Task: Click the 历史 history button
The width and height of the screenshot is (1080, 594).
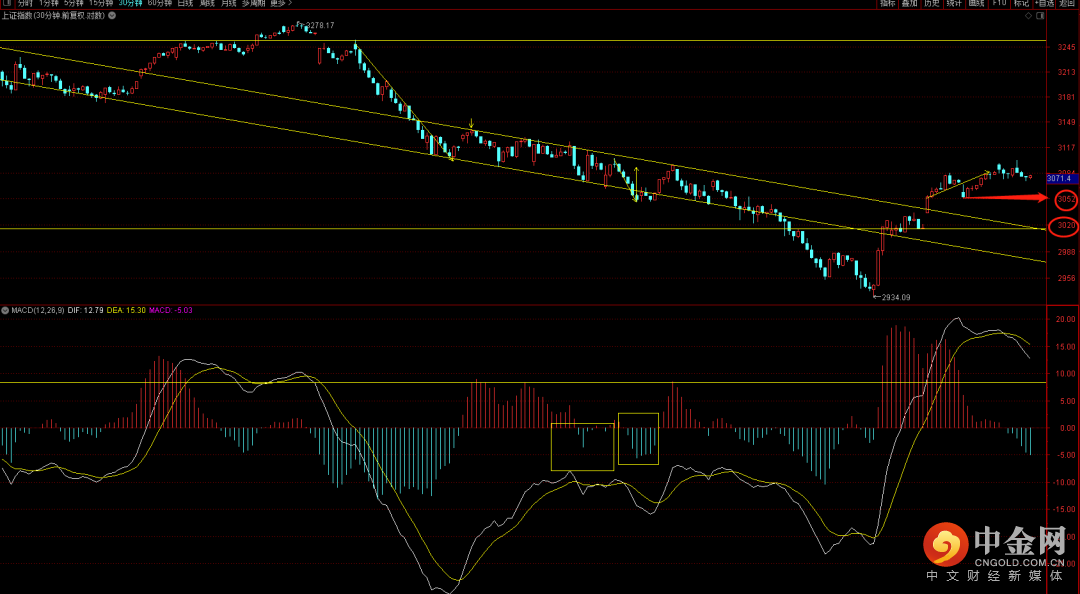Action: click(x=931, y=4)
